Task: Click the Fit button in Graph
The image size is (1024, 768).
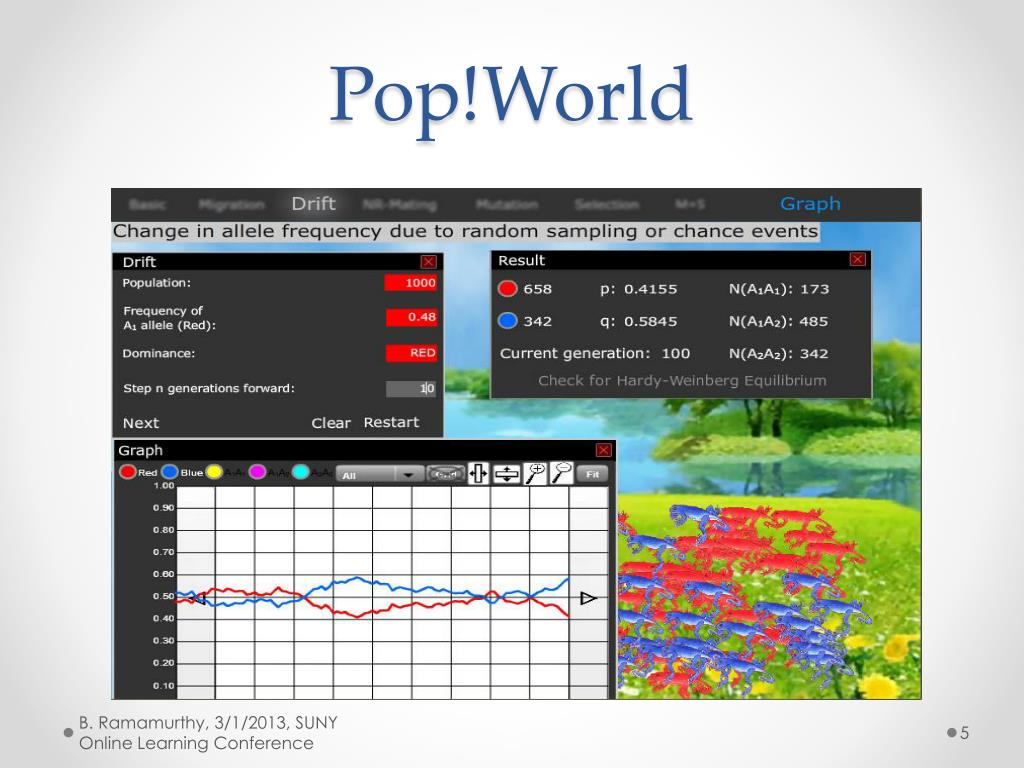Action: click(x=592, y=475)
